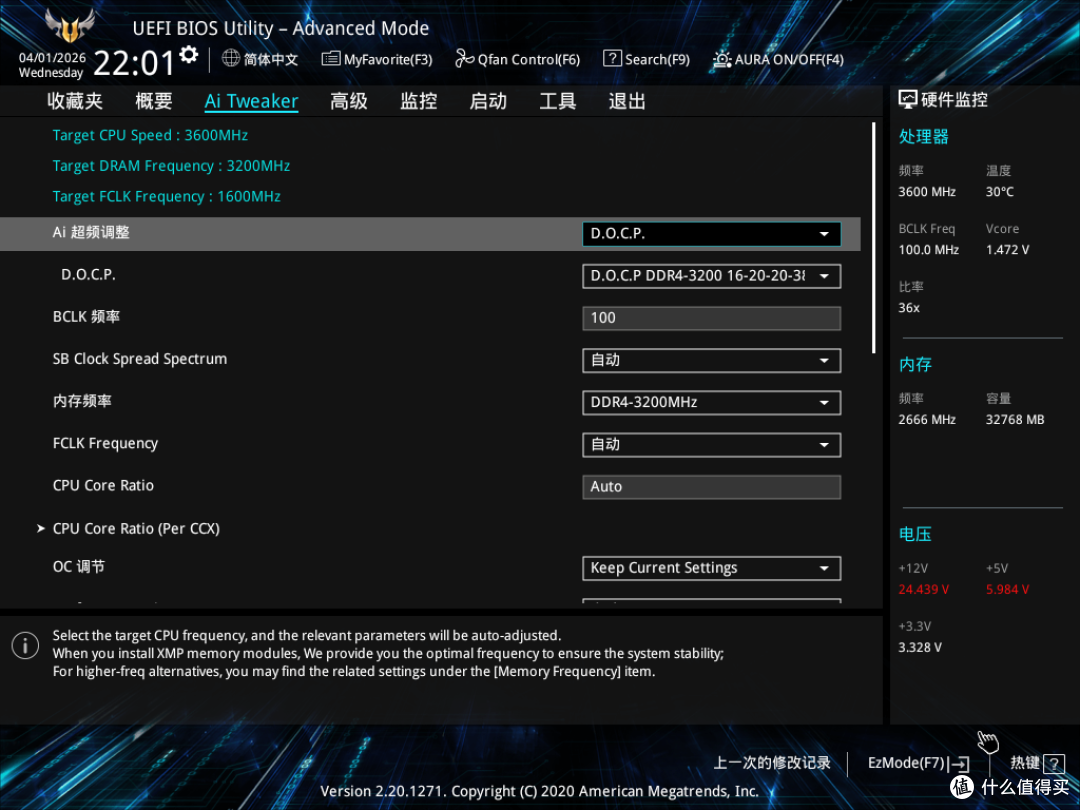Image resolution: width=1080 pixels, height=810 pixels.
Task: Open the 收藏夹 tab
Action: coord(75,101)
